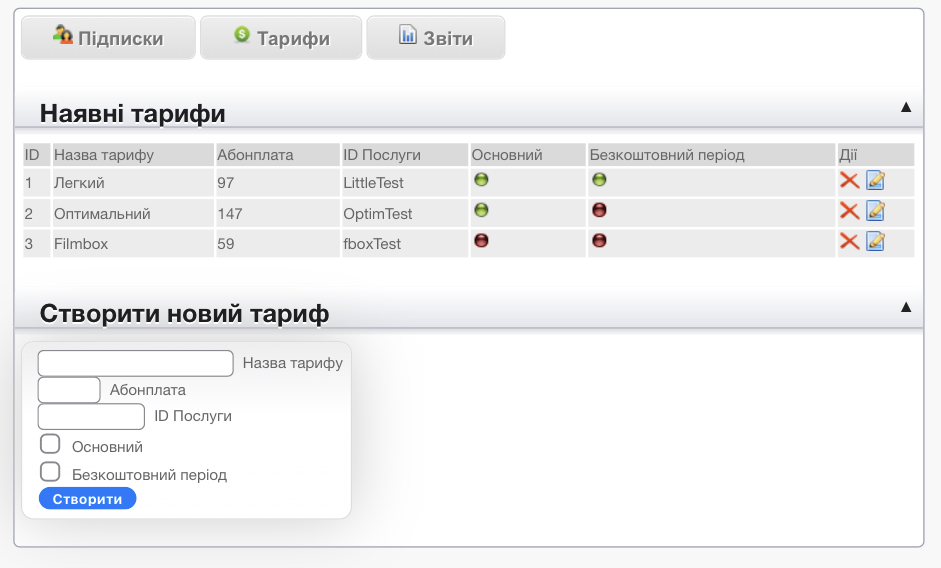The width and height of the screenshot is (941, 568).
Task: Collapse the Наявні тарифи section
Action: (x=906, y=107)
